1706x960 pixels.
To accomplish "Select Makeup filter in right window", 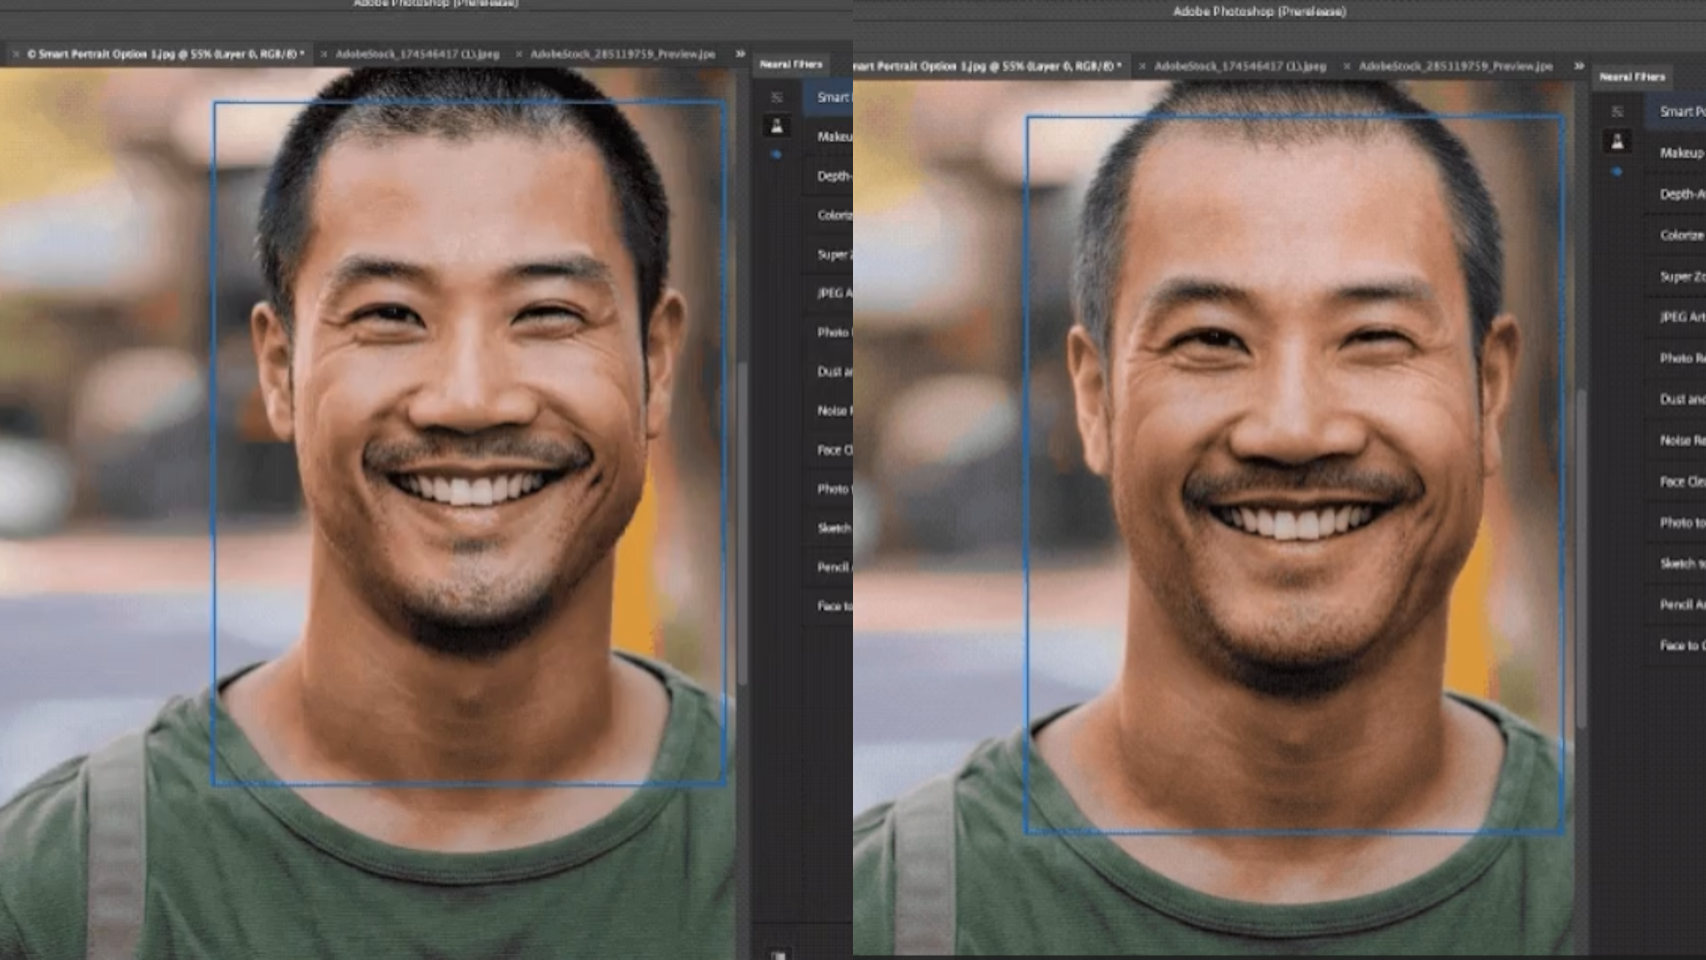I will 1681,153.
